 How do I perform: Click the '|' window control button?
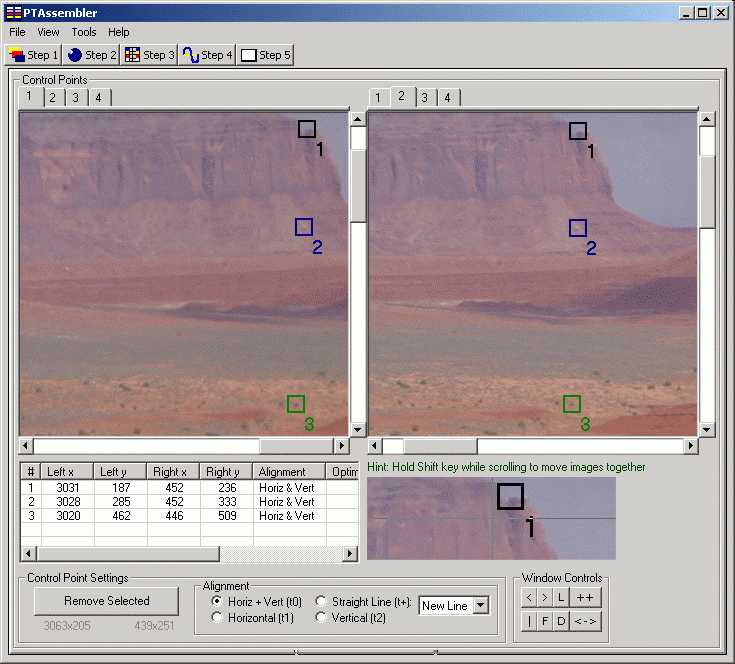[x=529, y=621]
